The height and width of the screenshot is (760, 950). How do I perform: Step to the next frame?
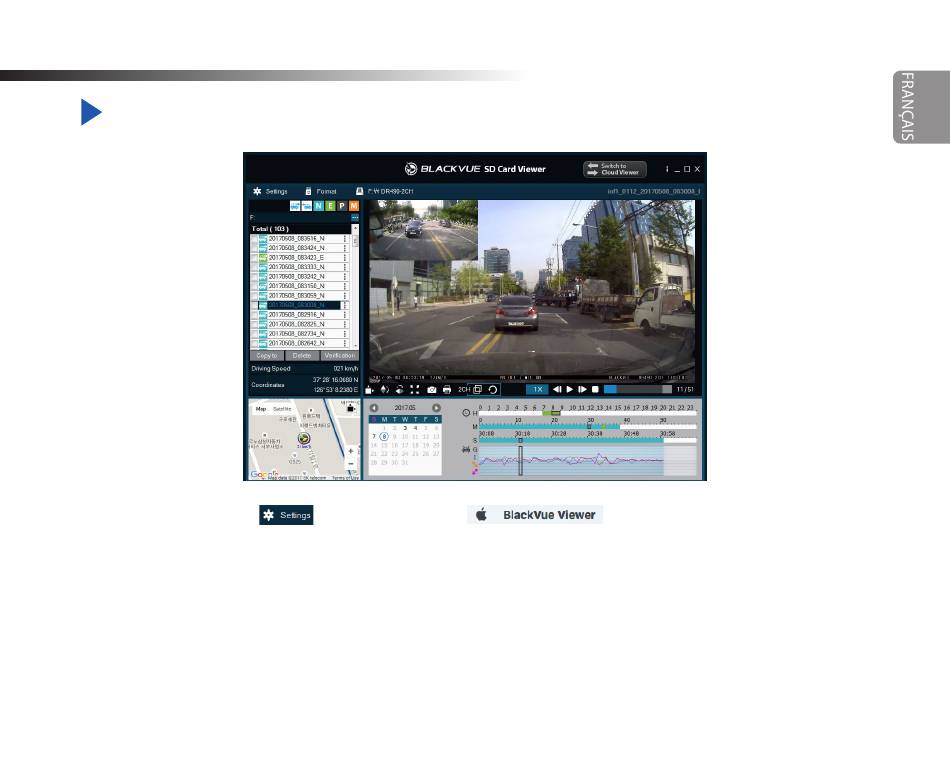(582, 389)
